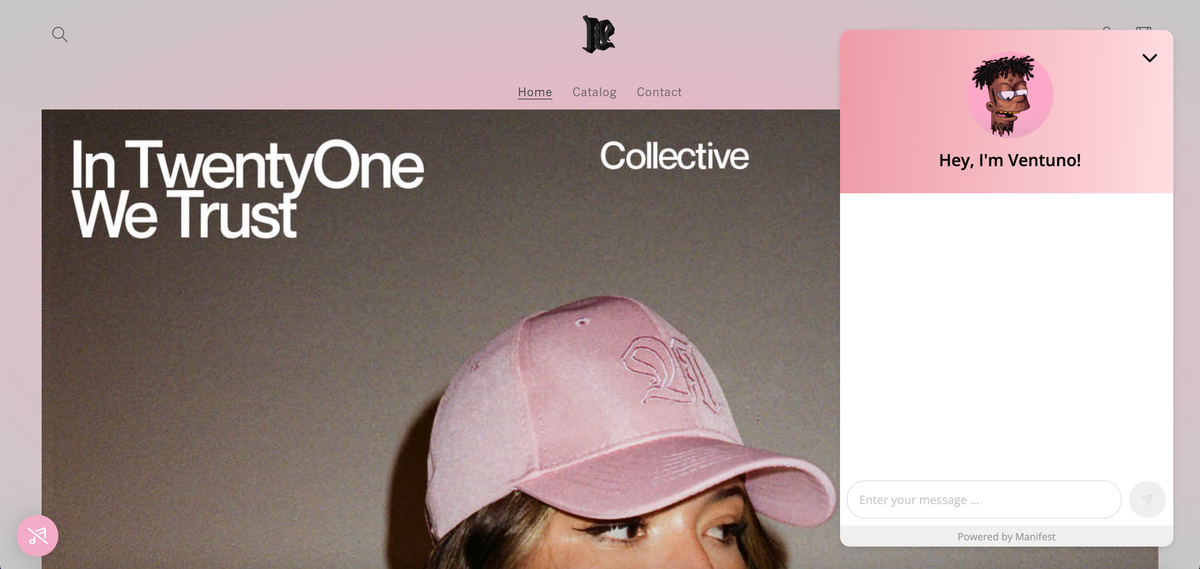The height and width of the screenshot is (569, 1200).
Task: Click the Powered by Manifest link
Action: pyautogui.click(x=1006, y=537)
